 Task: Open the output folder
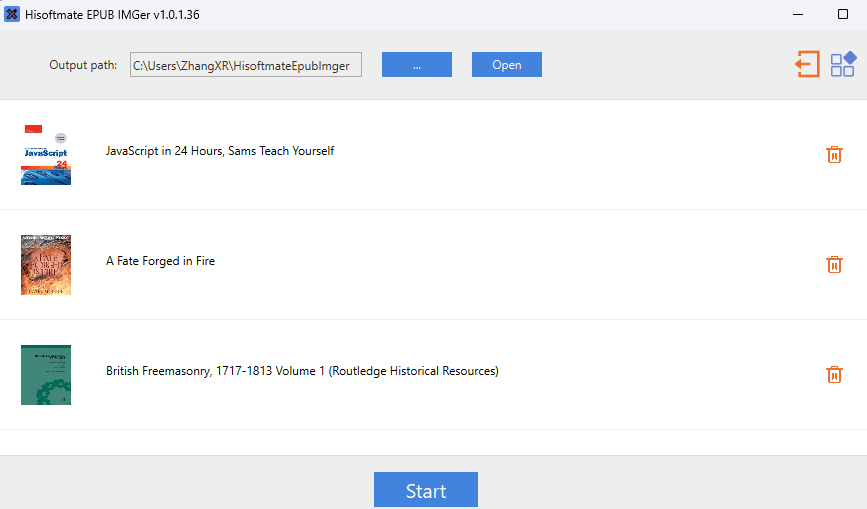tap(506, 65)
